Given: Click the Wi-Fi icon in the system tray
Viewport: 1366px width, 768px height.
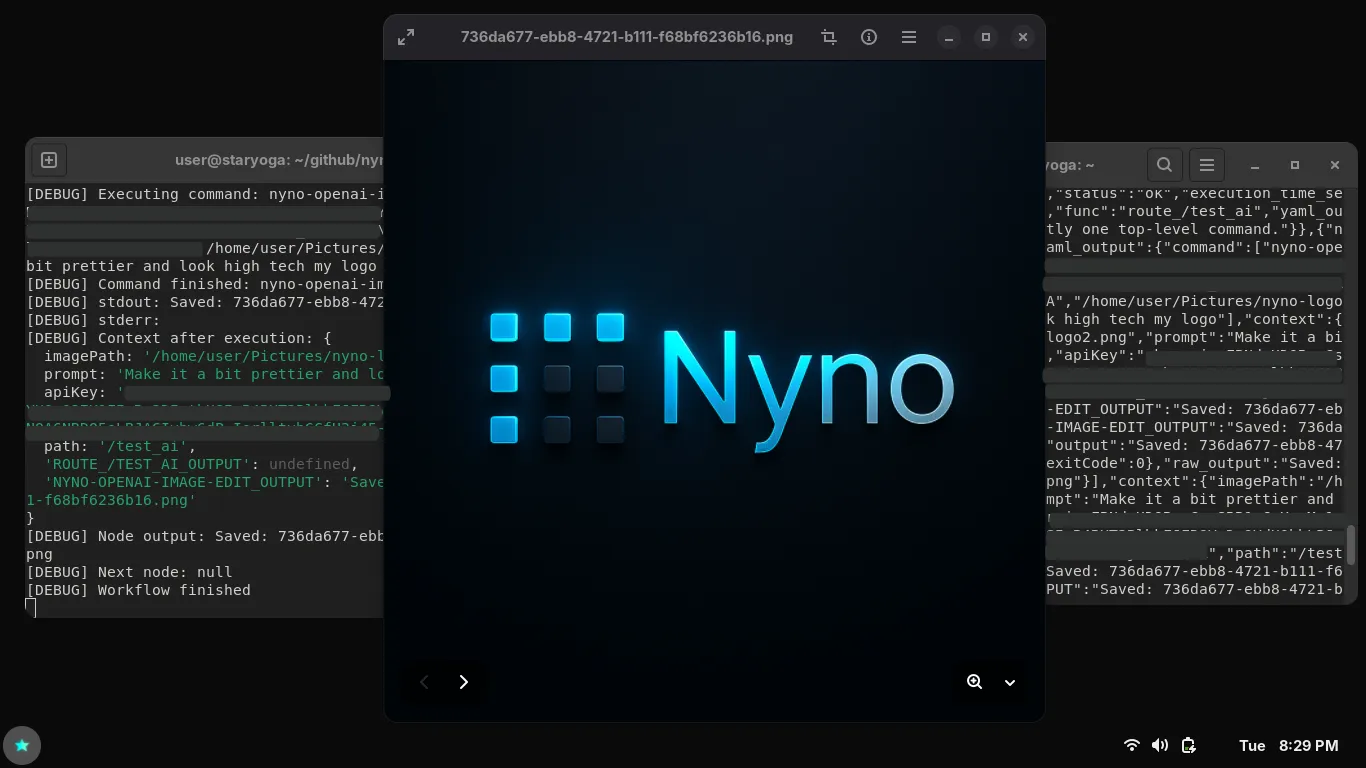Looking at the screenshot, I should pyautogui.click(x=1131, y=745).
